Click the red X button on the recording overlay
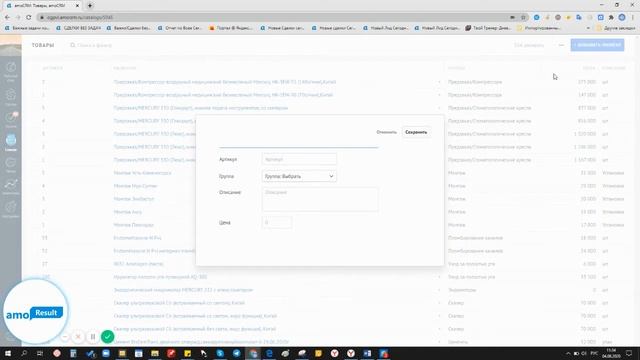Viewport: 640px width, 360px height. [x=78, y=337]
